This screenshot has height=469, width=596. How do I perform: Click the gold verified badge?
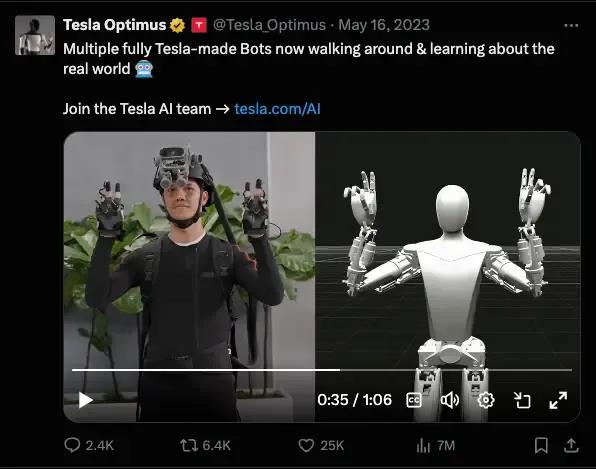[177, 25]
